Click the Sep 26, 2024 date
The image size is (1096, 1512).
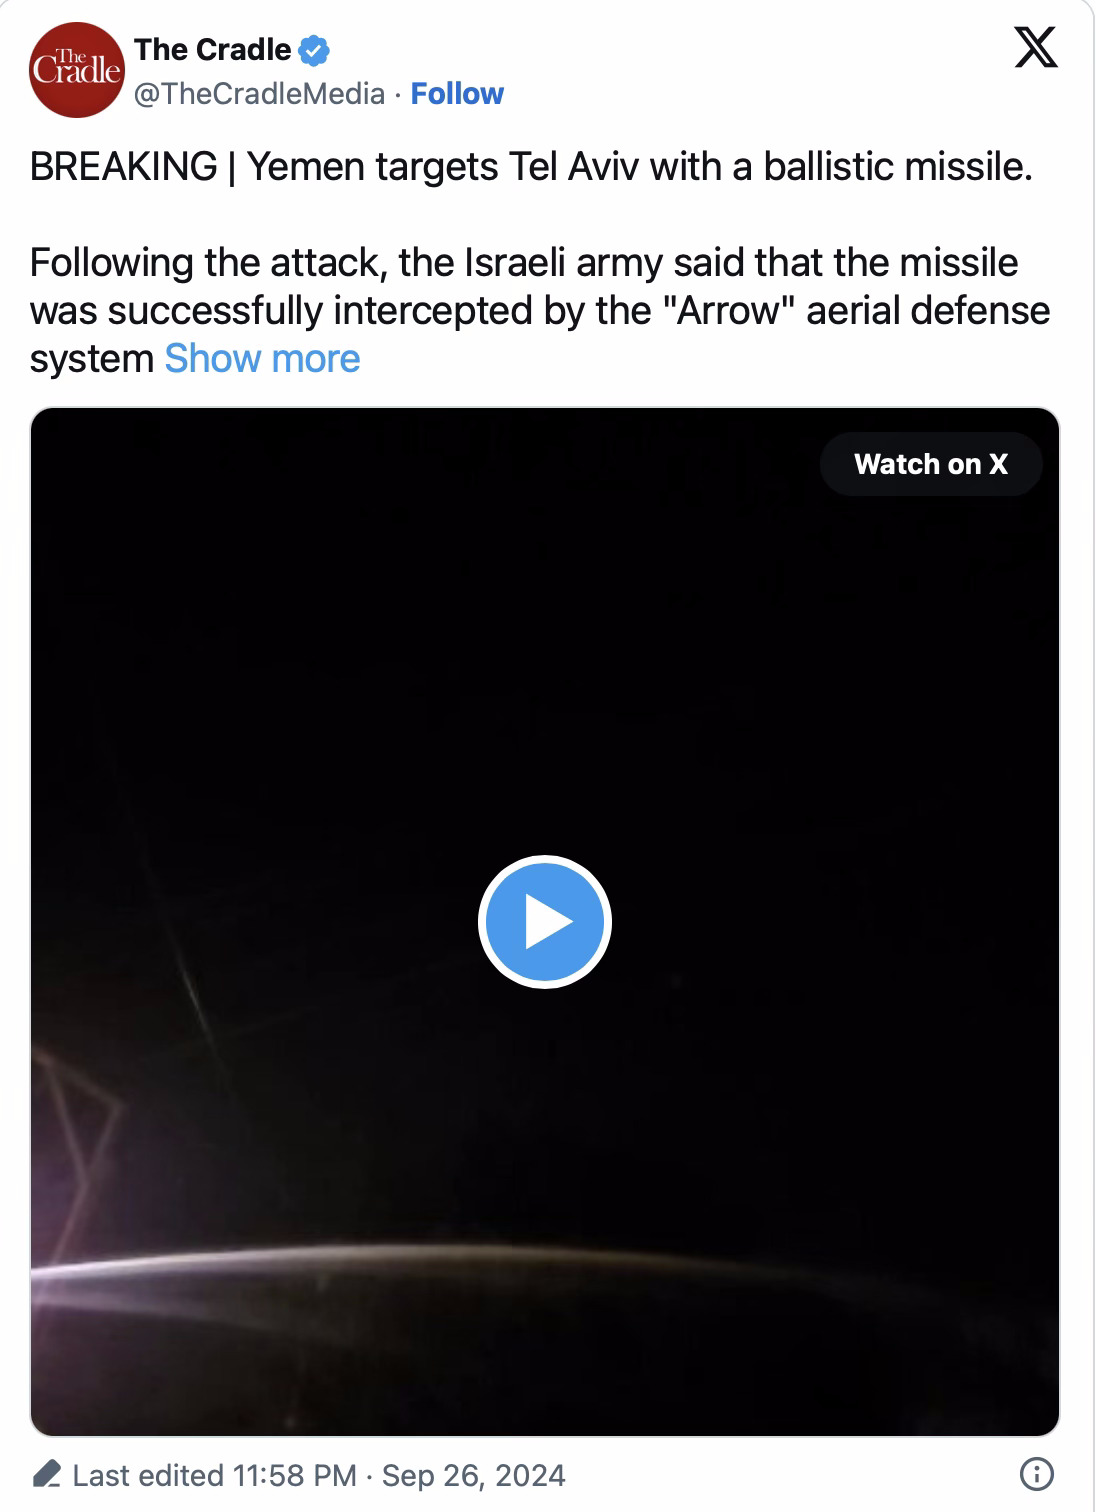click(x=473, y=1475)
